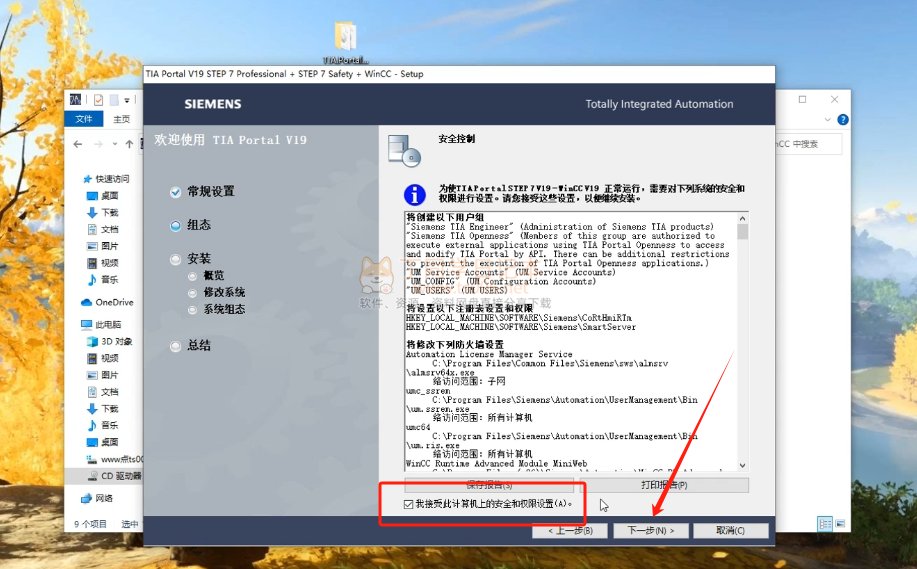Open the 主页 tab in Explorer

click(x=122, y=119)
